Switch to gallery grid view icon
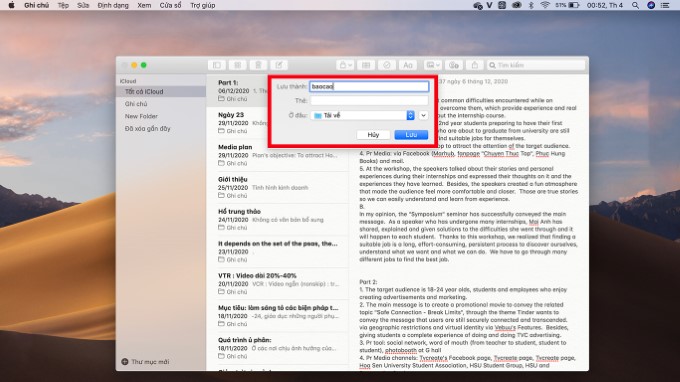The image size is (680, 382). 237,65
